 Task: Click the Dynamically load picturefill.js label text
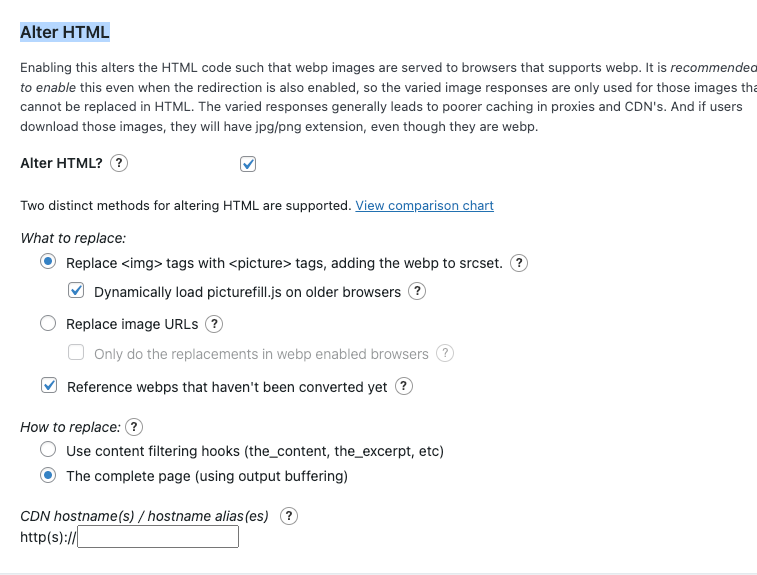(x=247, y=293)
